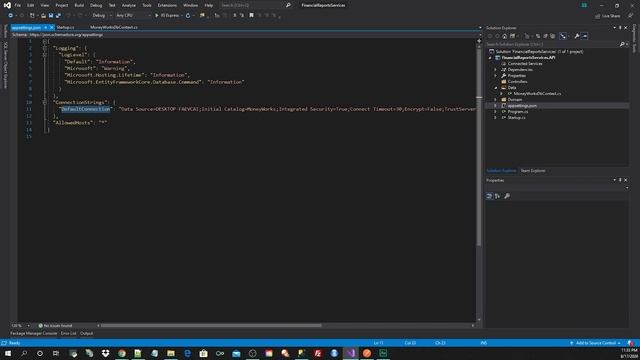Open the Package Manager Console tab
The height and width of the screenshot is (360, 640).
tap(33, 333)
